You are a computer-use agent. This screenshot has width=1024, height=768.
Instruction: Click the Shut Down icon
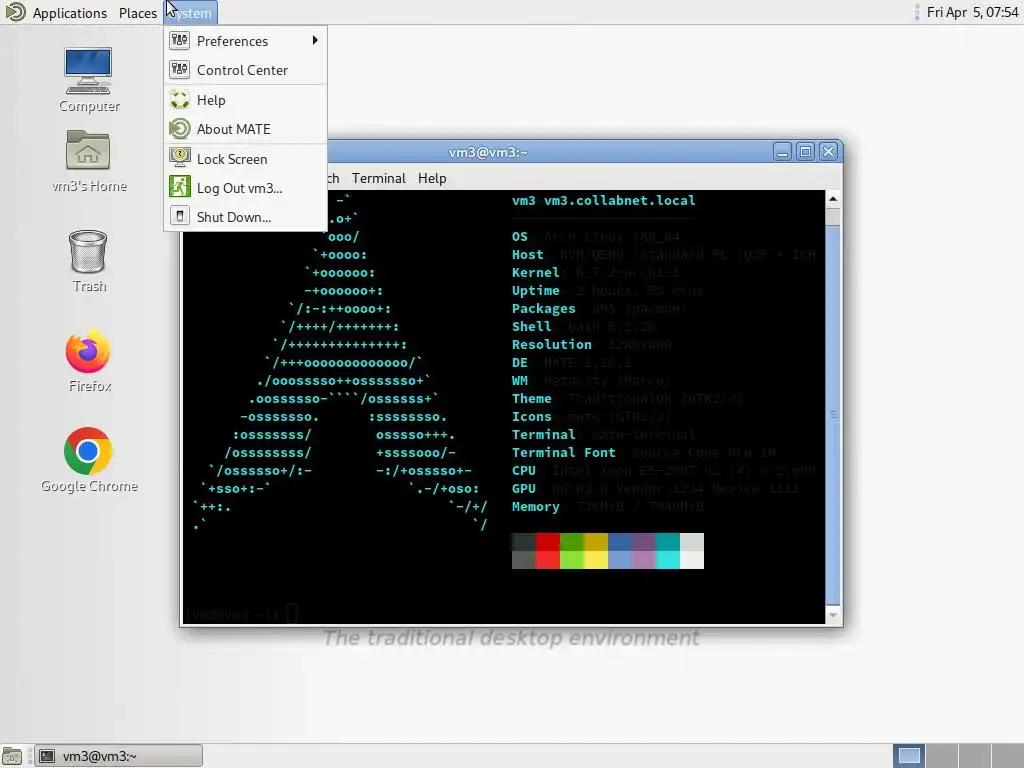(x=180, y=217)
